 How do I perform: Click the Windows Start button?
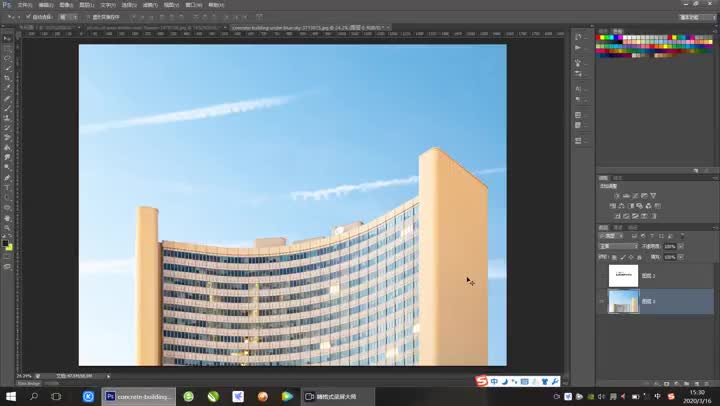tap(10, 396)
